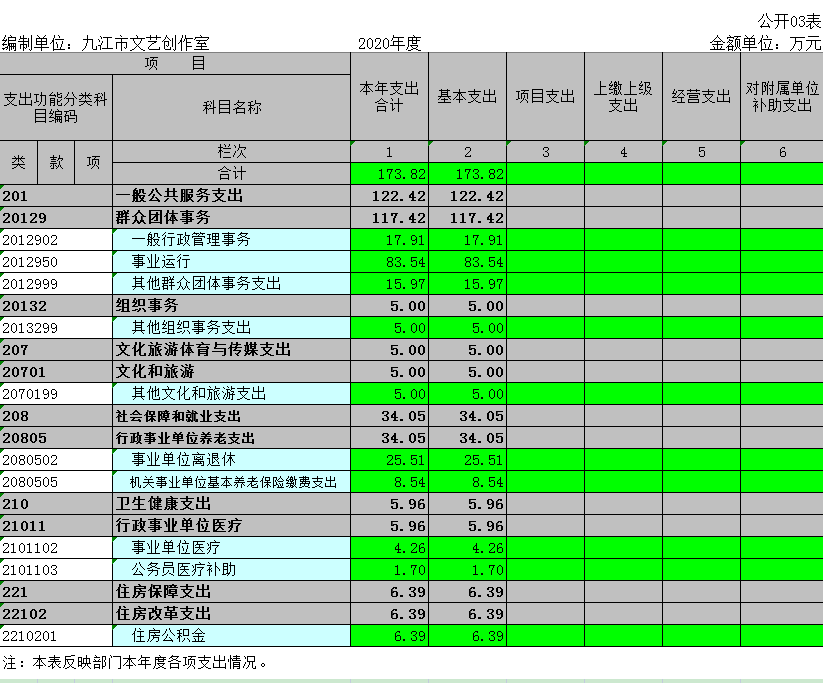
Task: Click the code cell 2080505
Action: tap(56, 481)
